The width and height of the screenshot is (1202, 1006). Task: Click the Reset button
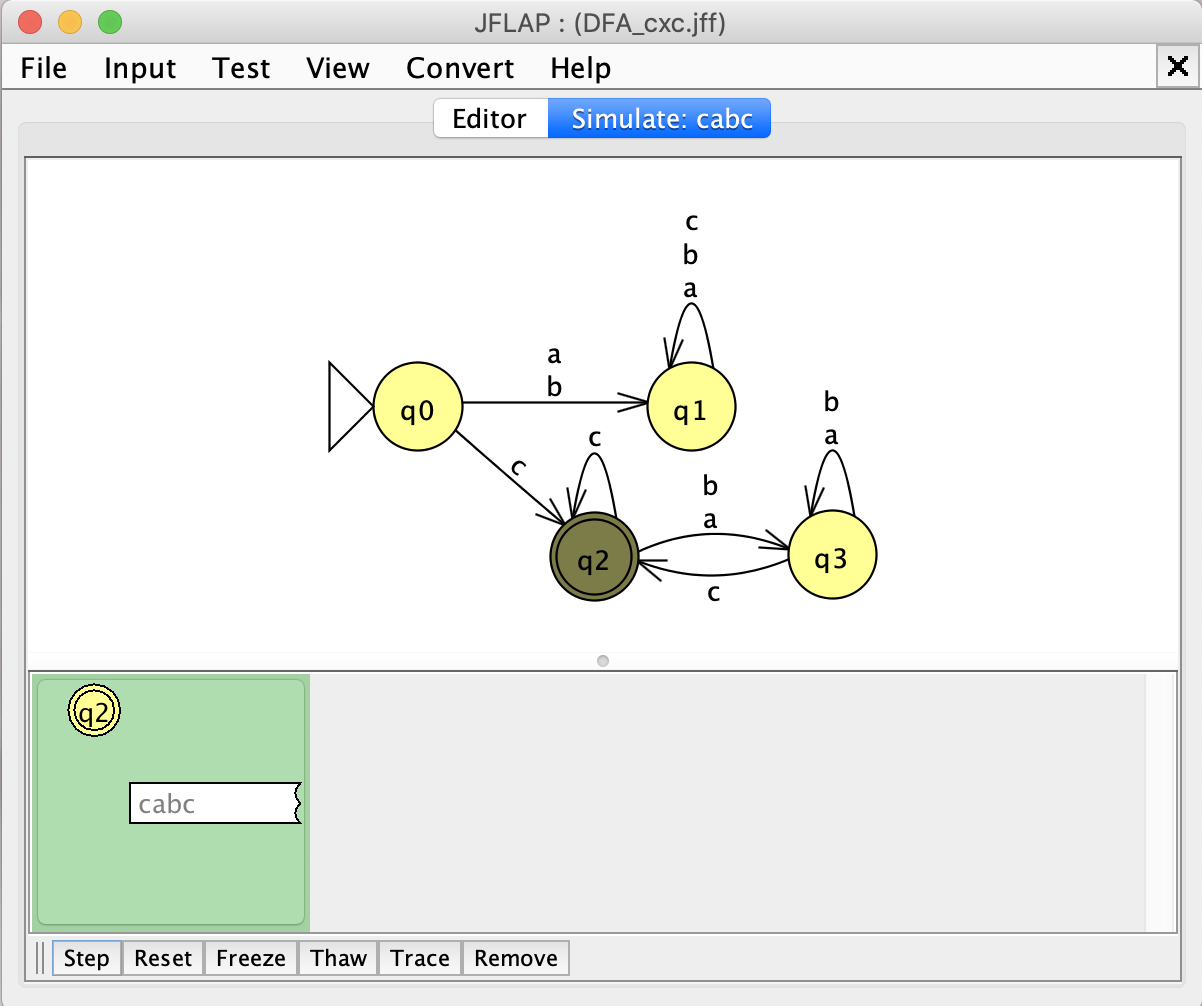(x=163, y=958)
